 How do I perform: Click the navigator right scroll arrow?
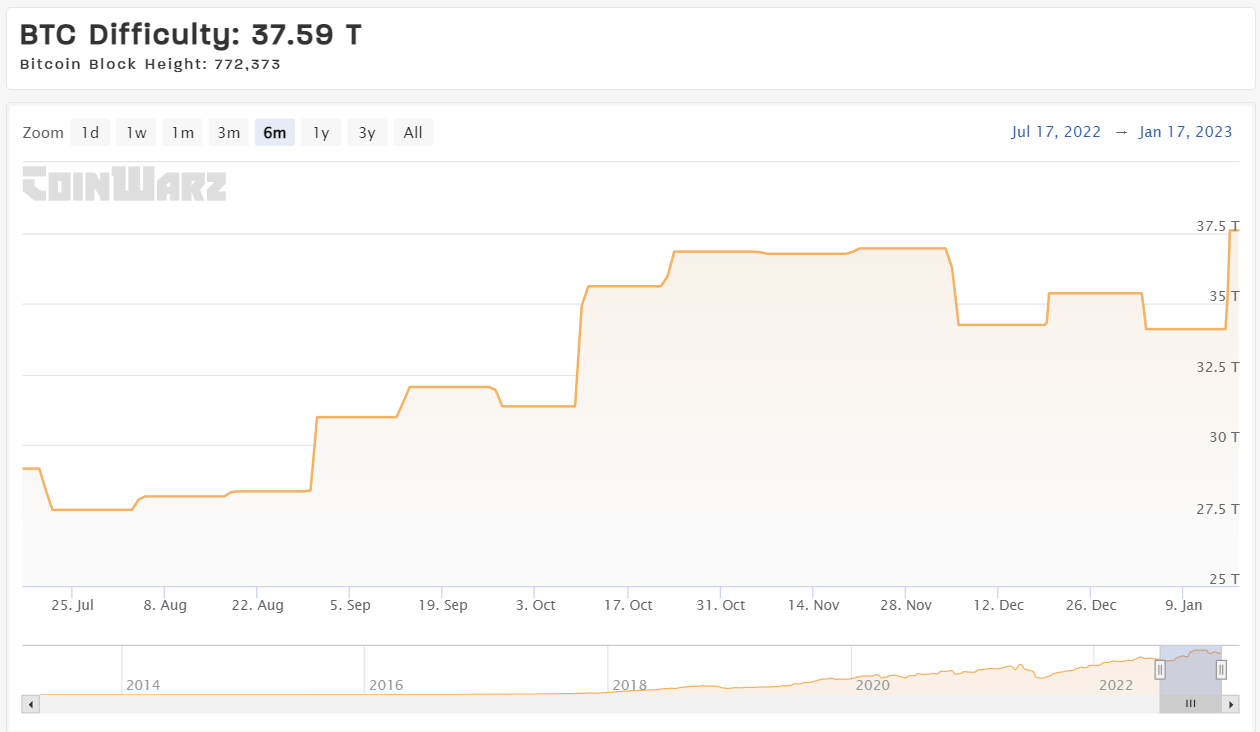click(x=1231, y=704)
